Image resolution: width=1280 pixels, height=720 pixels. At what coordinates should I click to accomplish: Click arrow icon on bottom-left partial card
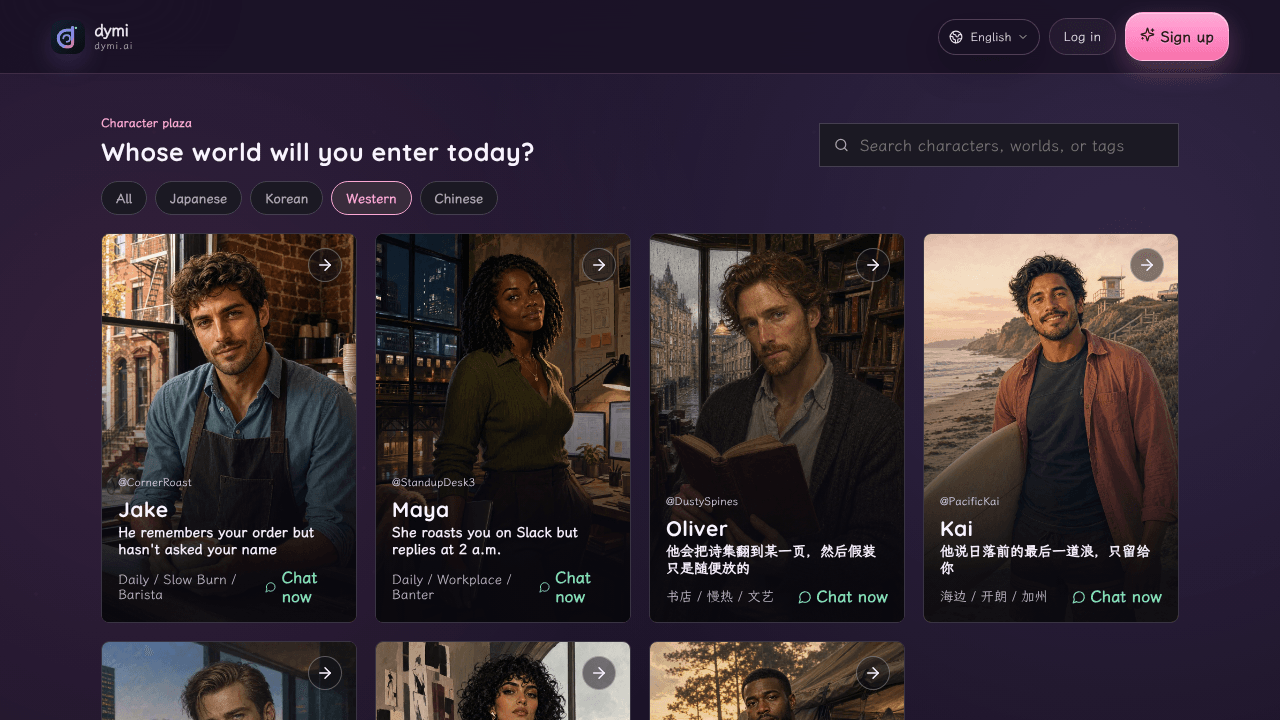(x=325, y=673)
